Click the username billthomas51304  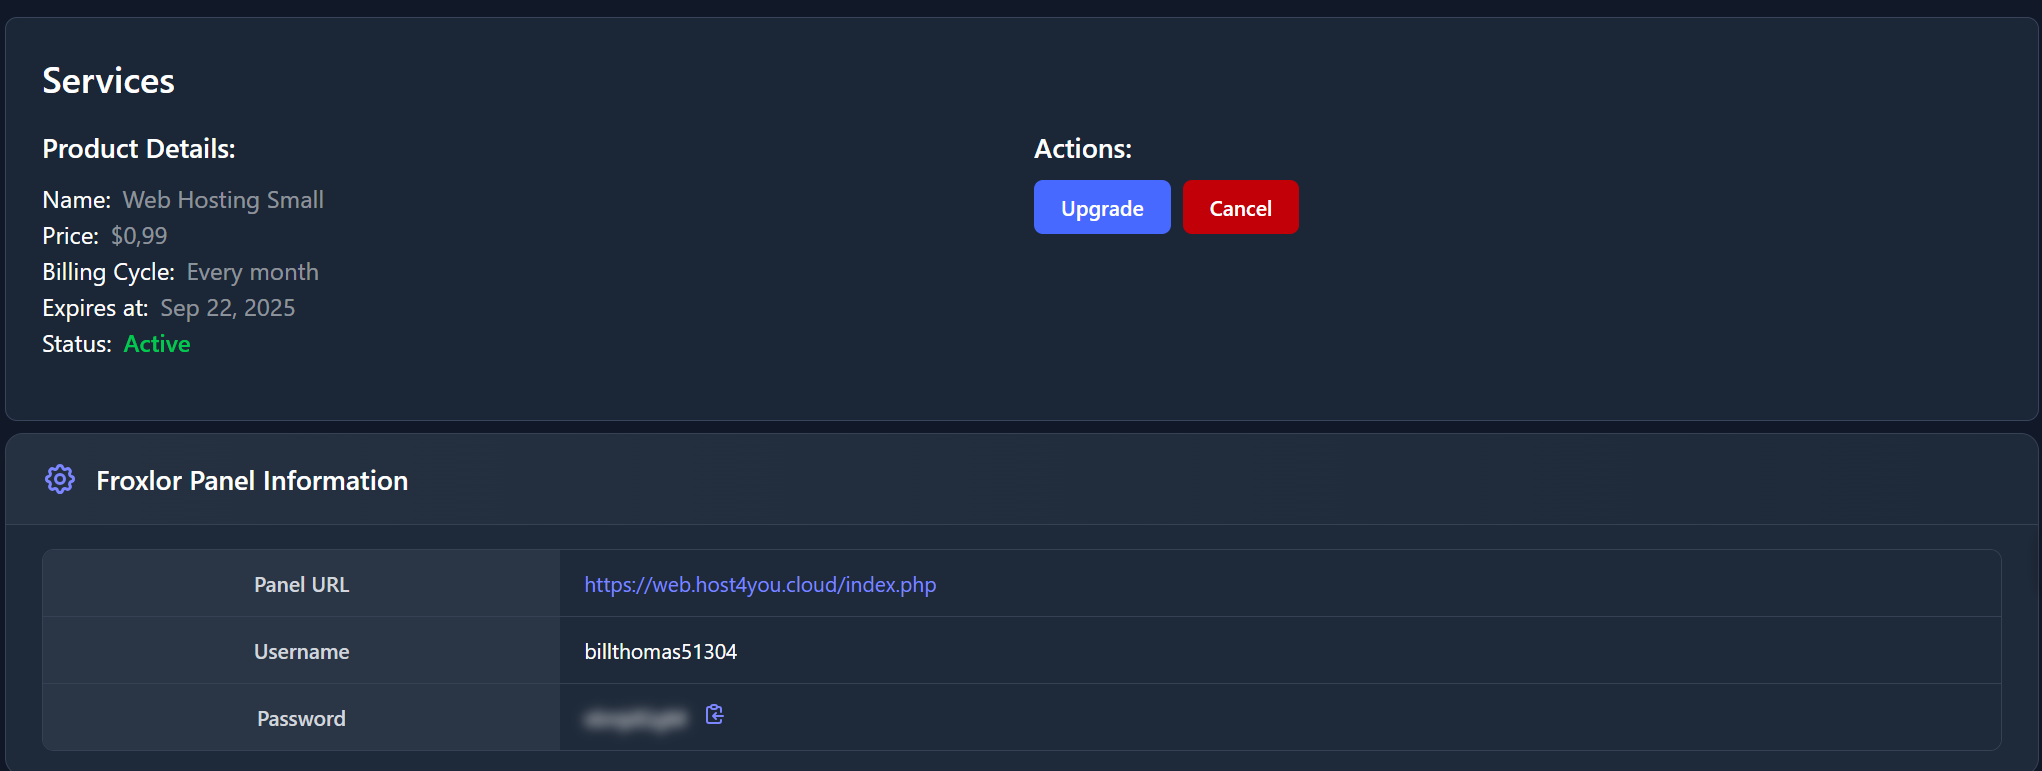coord(660,652)
